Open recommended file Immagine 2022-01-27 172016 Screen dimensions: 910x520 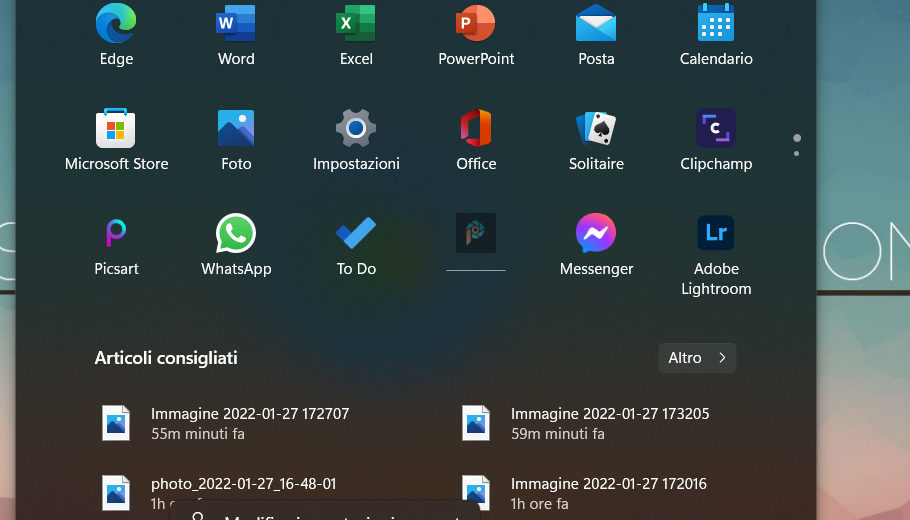pos(608,492)
